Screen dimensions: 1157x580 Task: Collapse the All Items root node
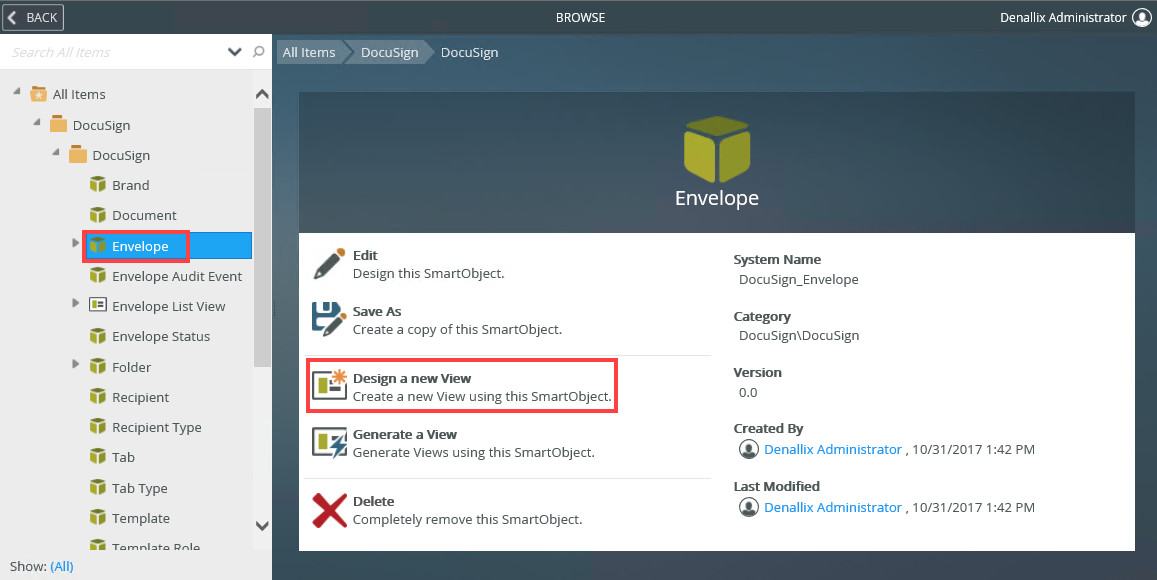pyautogui.click(x=17, y=92)
